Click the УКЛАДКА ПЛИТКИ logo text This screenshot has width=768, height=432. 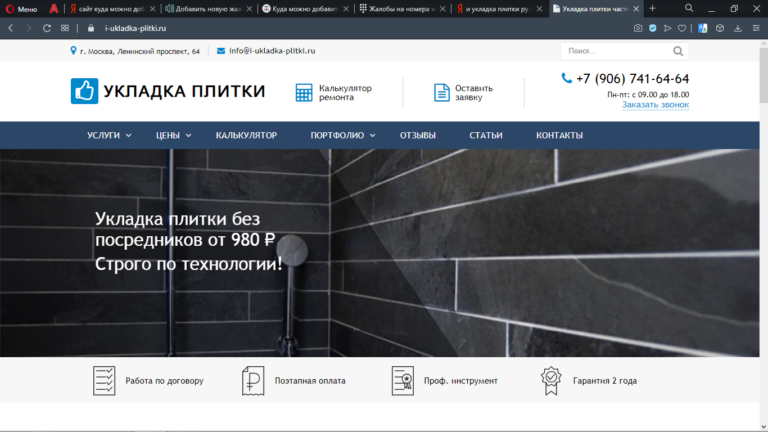184,91
